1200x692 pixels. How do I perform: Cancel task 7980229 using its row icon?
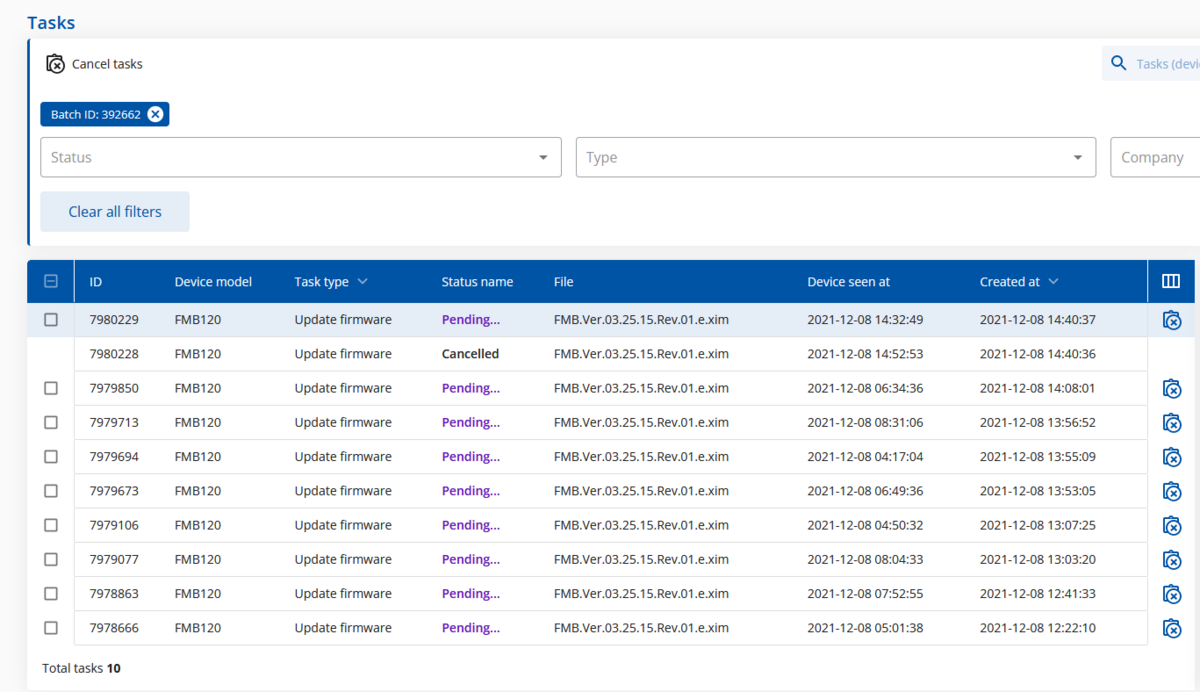1172,320
